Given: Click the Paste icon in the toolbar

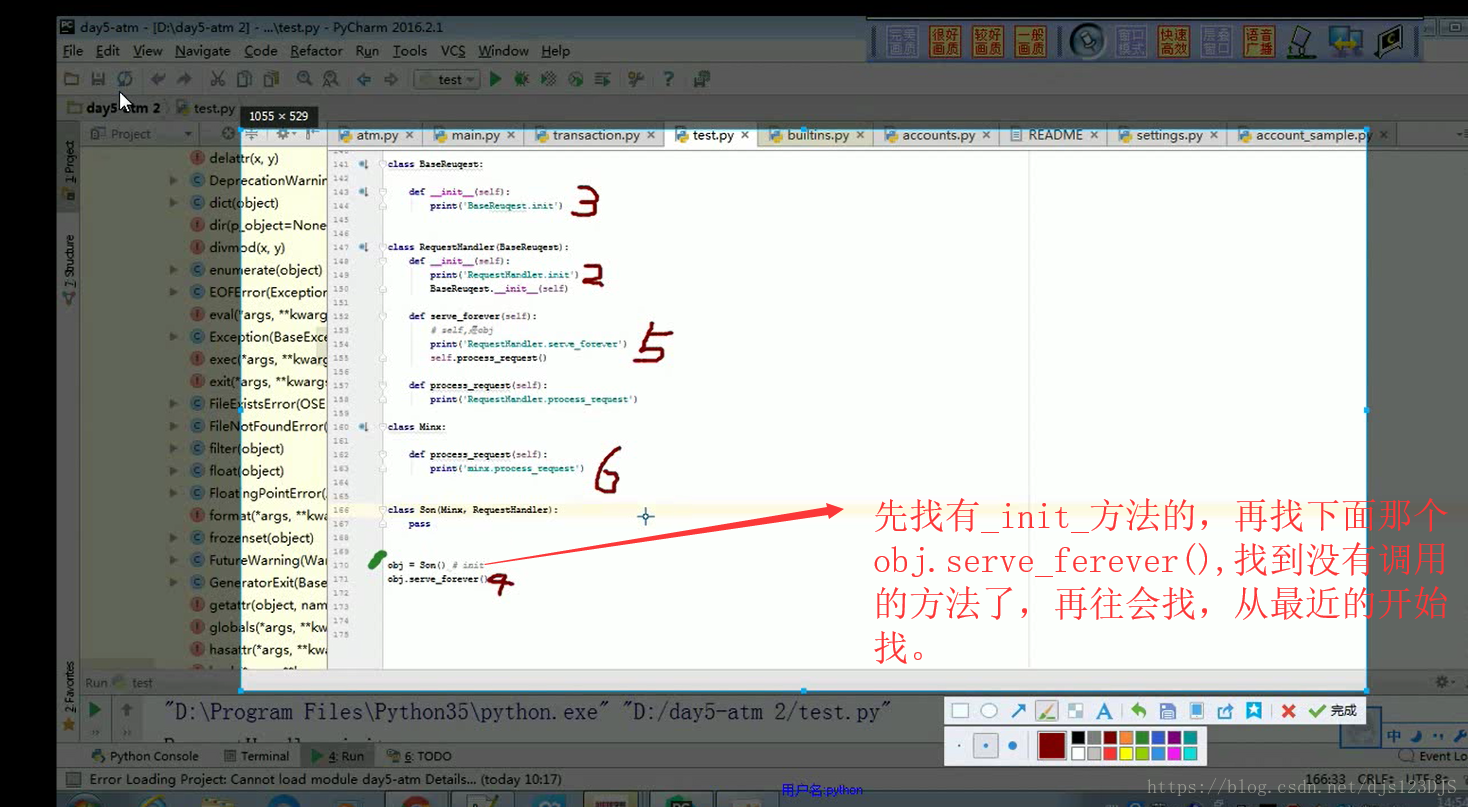Looking at the screenshot, I should (271, 79).
